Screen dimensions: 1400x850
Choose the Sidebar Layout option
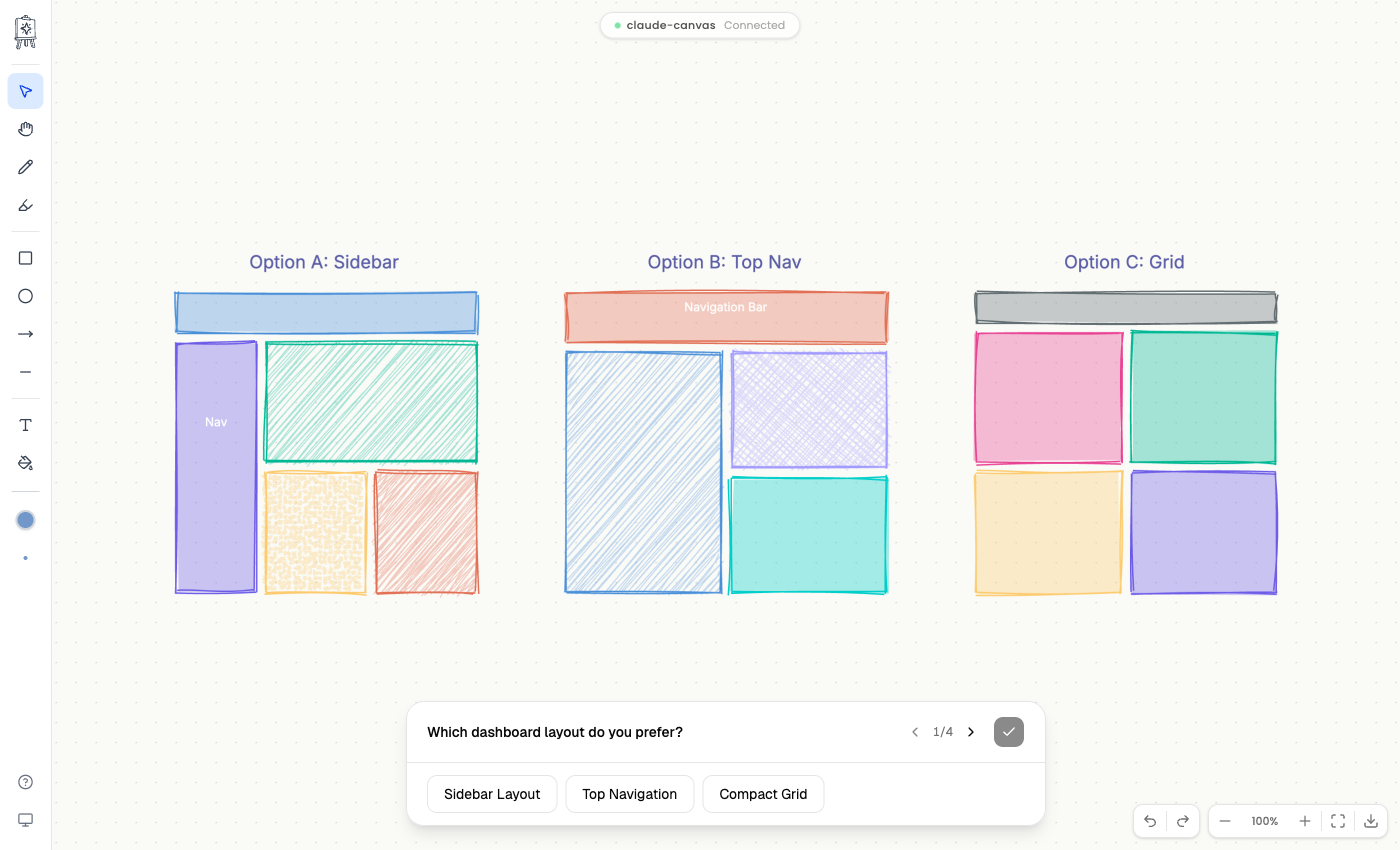(x=492, y=793)
